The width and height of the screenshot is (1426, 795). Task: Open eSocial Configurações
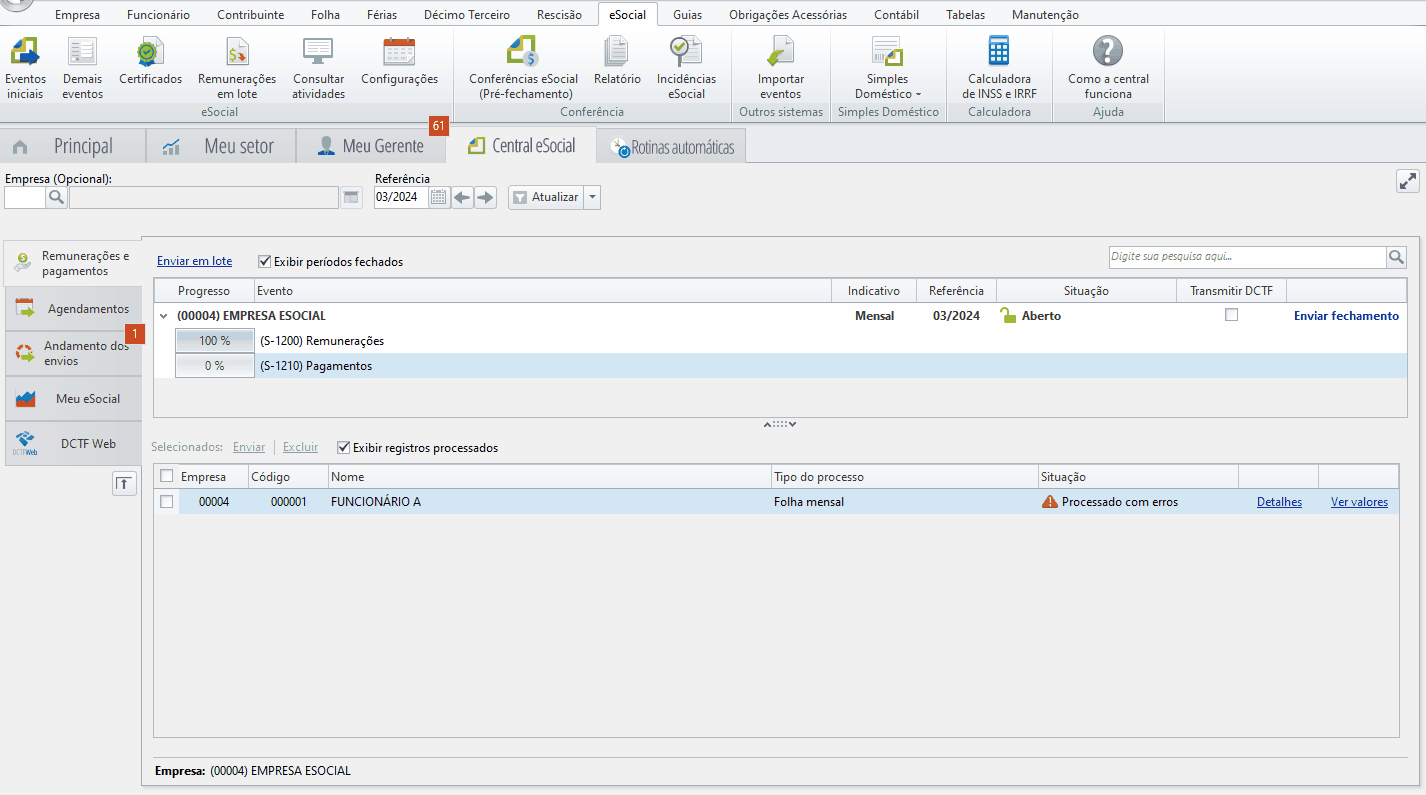pos(399,60)
